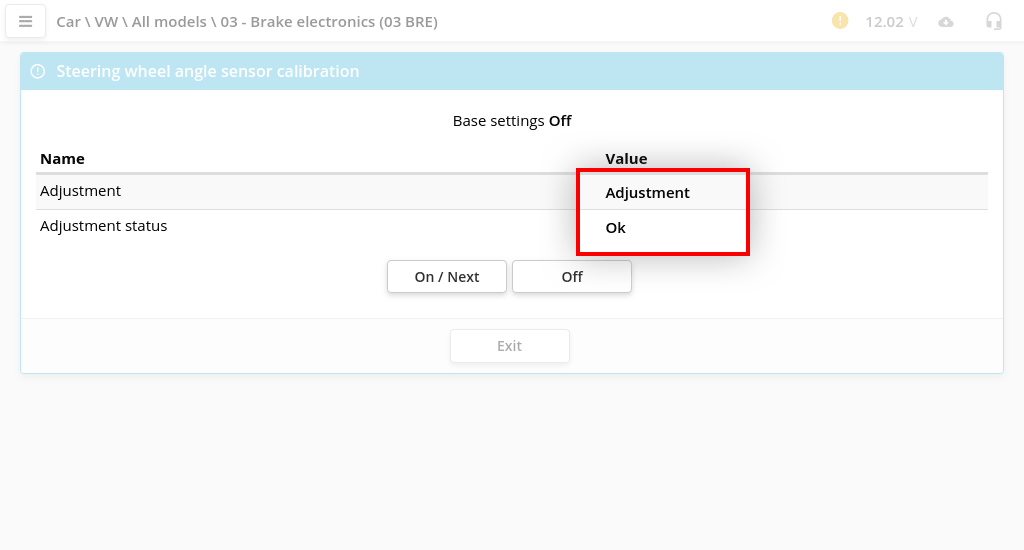The image size is (1024, 550).
Task: Open headset support icon
Action: click(993, 21)
